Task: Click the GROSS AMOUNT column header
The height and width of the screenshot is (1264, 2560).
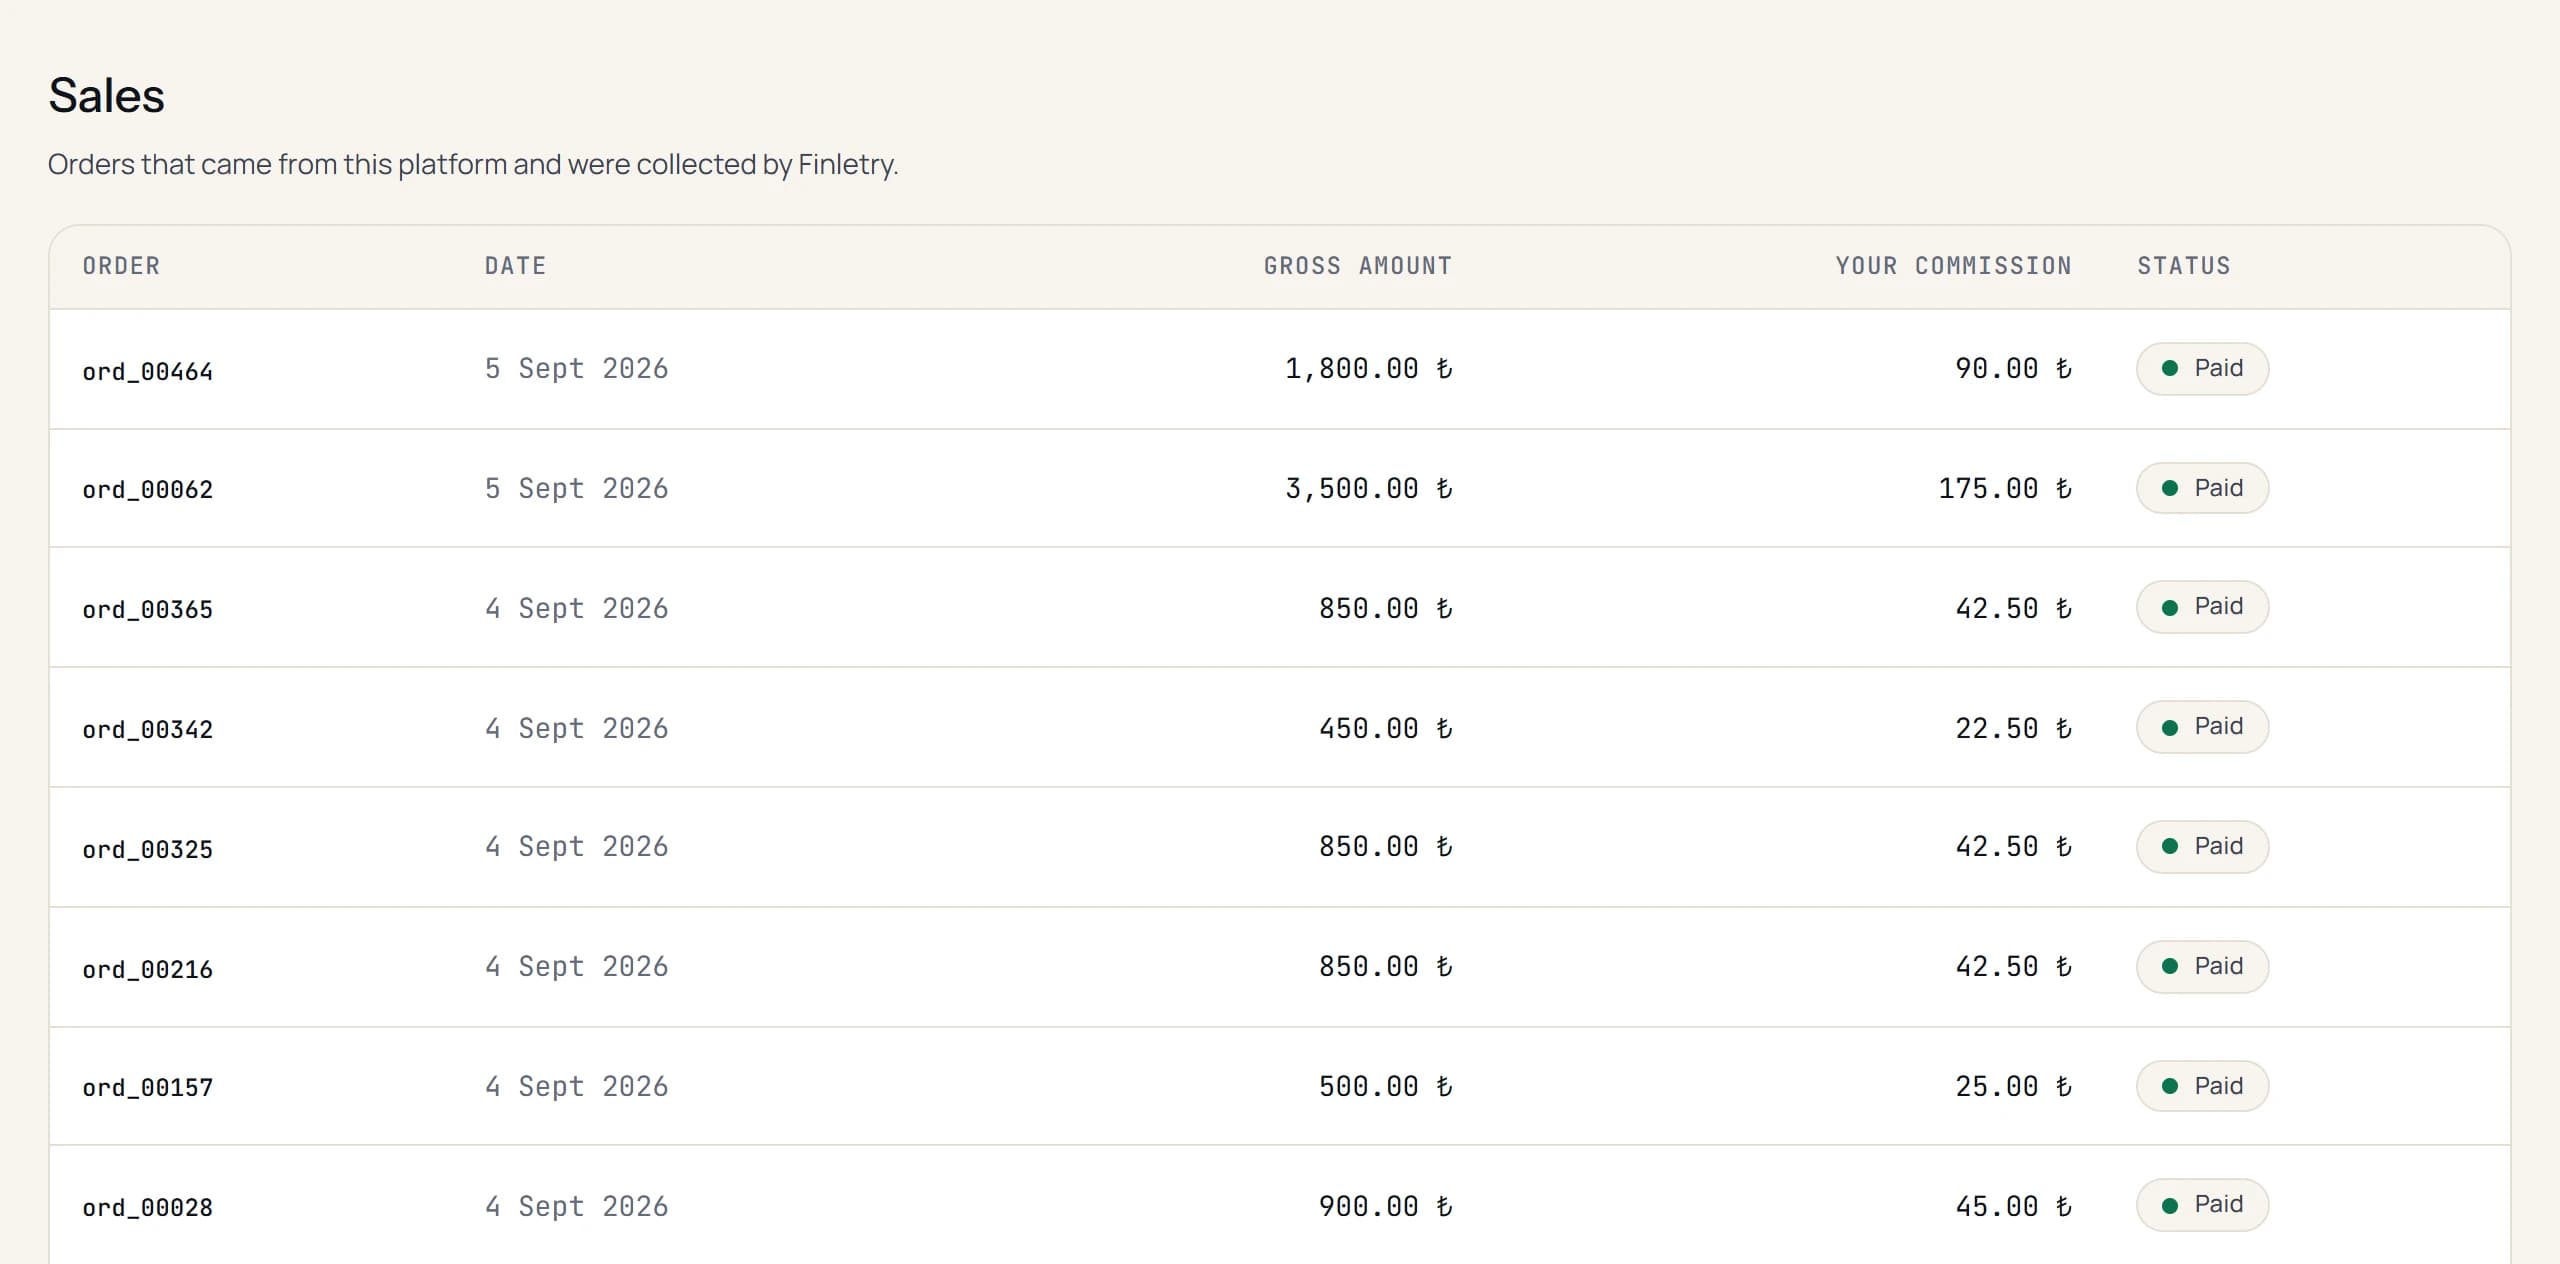Action: pos(1357,266)
